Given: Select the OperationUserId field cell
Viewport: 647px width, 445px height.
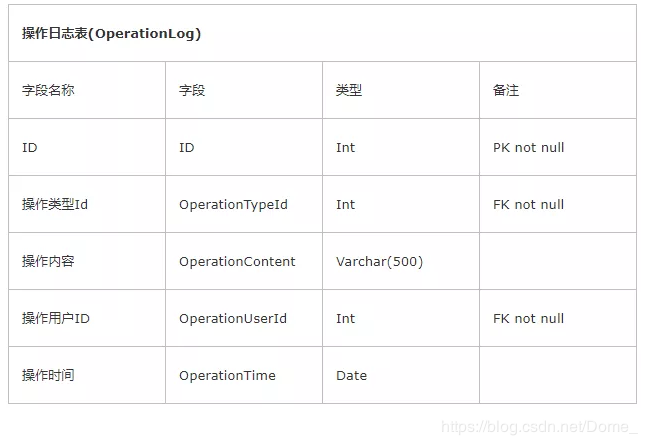Looking at the screenshot, I should 233,318.
